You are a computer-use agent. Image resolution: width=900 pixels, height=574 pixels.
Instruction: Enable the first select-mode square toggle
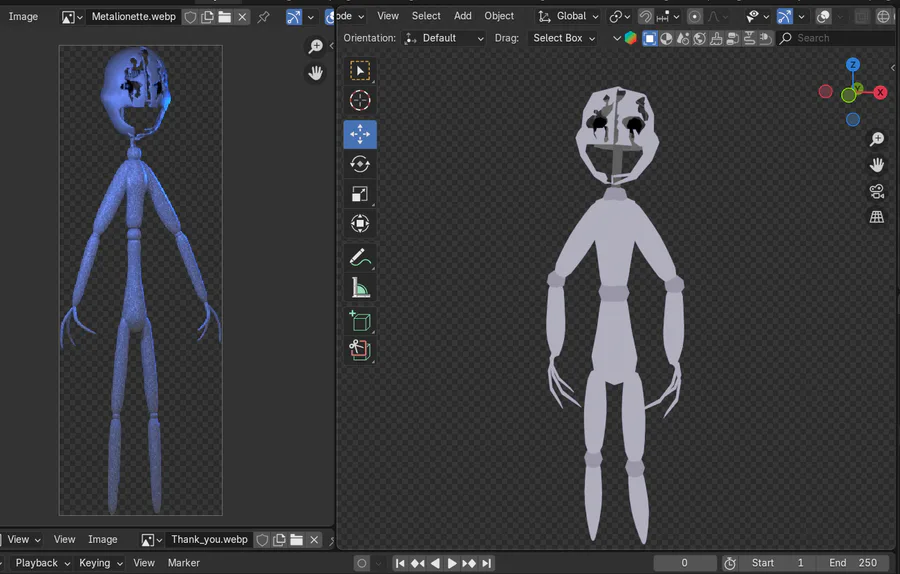(x=650, y=38)
